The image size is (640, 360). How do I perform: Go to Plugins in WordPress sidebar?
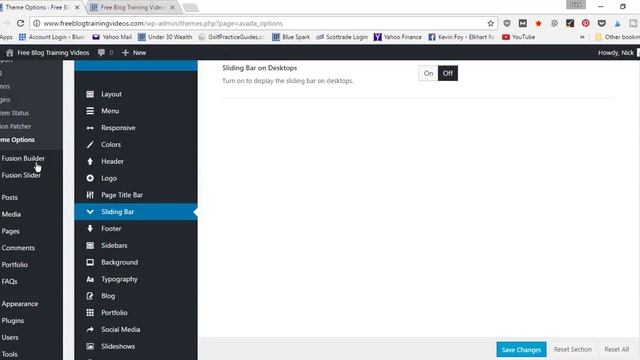13,320
